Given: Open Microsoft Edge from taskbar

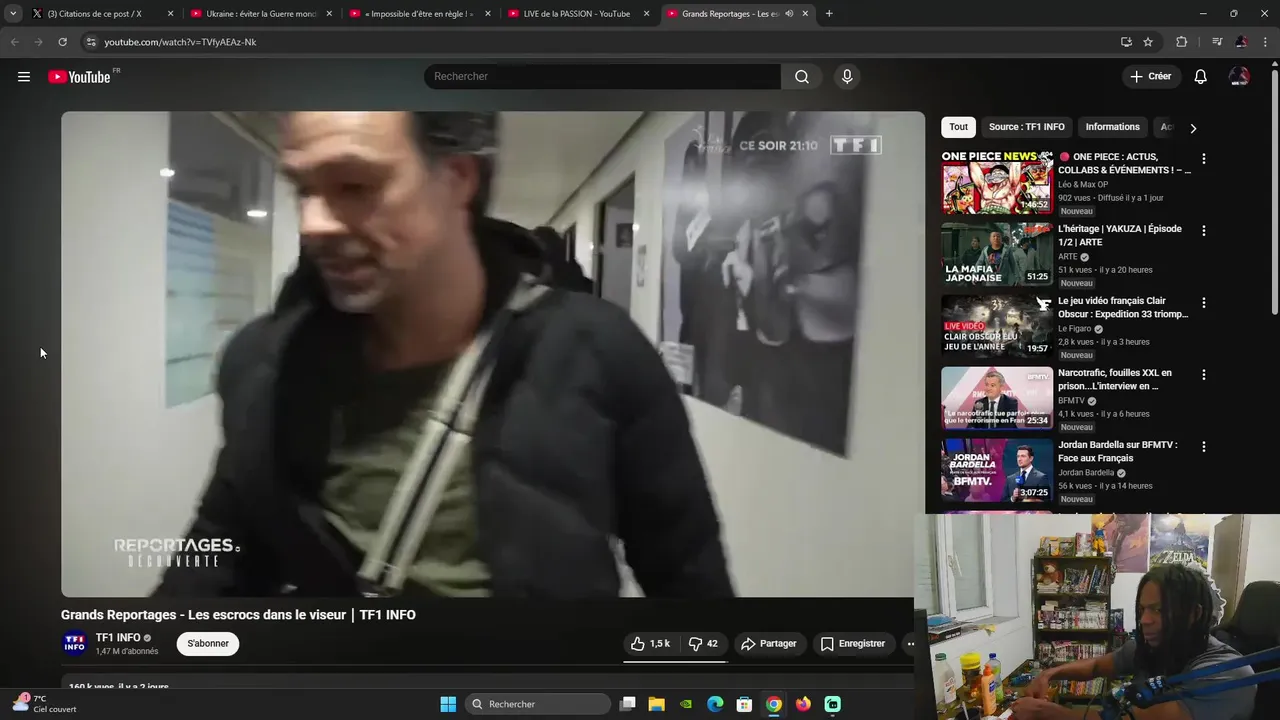Looking at the screenshot, I should pyautogui.click(x=715, y=704).
